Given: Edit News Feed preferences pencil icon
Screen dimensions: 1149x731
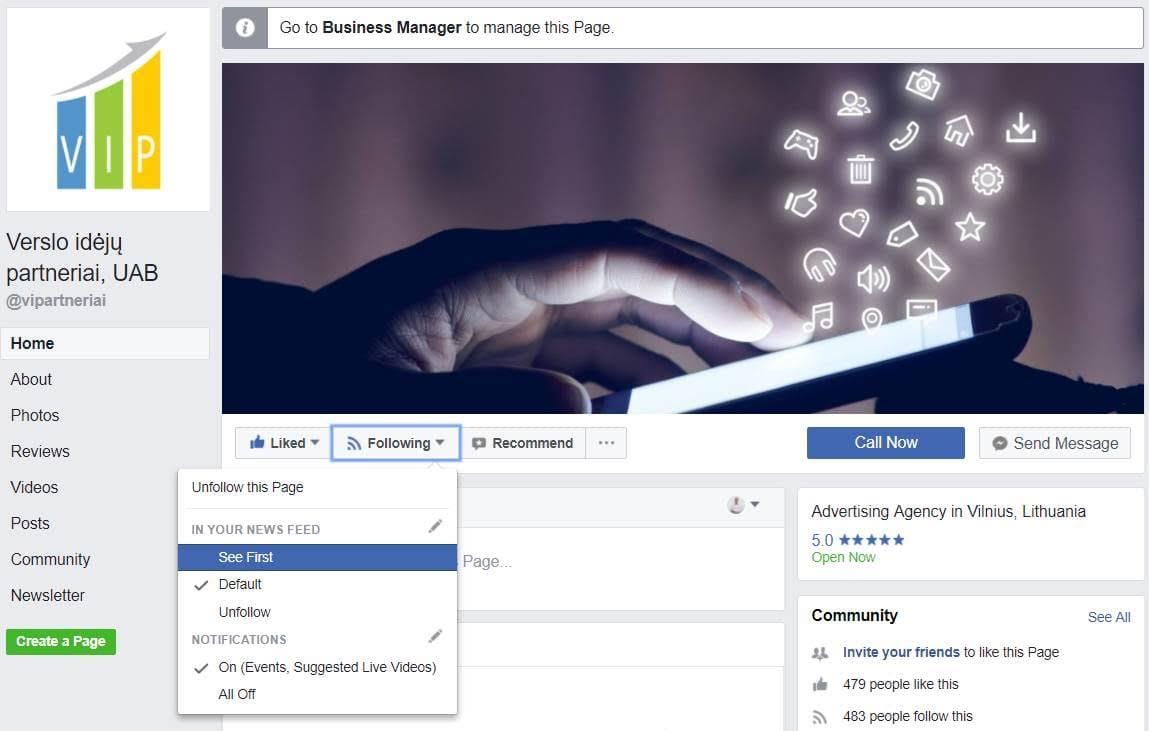Looking at the screenshot, I should (435, 527).
